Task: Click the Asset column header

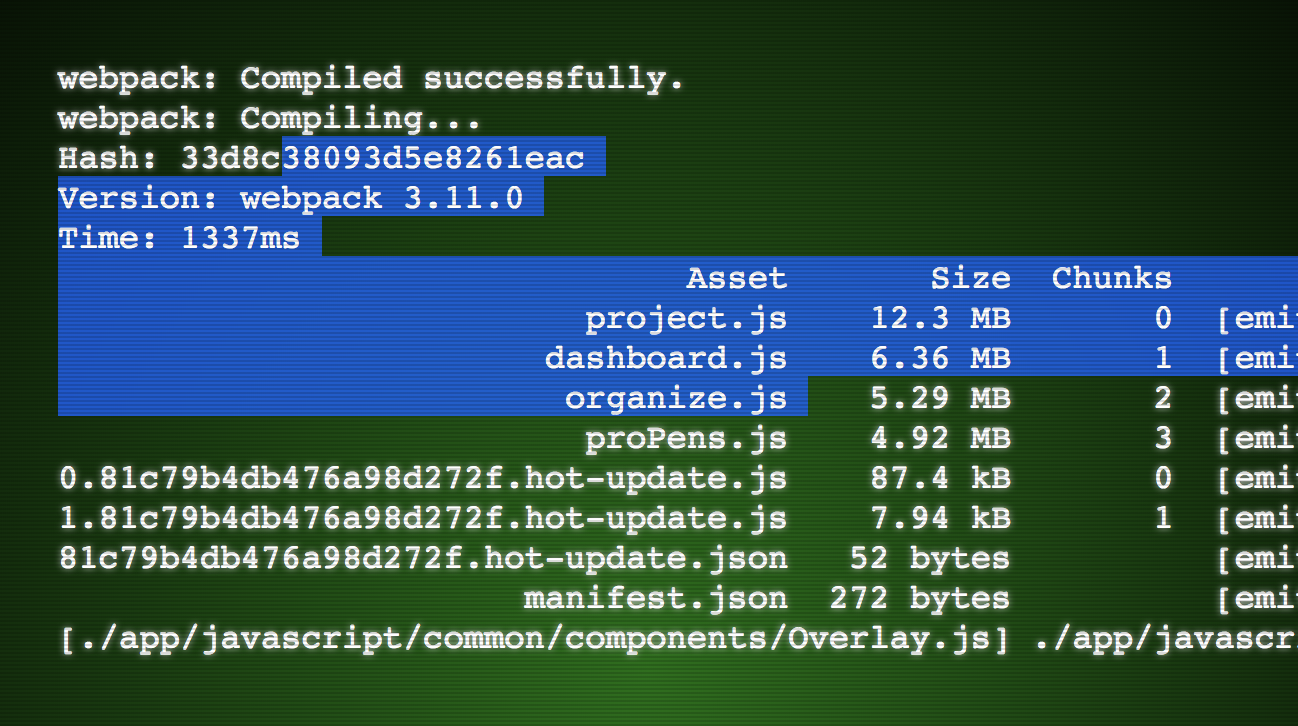Action: click(x=737, y=278)
